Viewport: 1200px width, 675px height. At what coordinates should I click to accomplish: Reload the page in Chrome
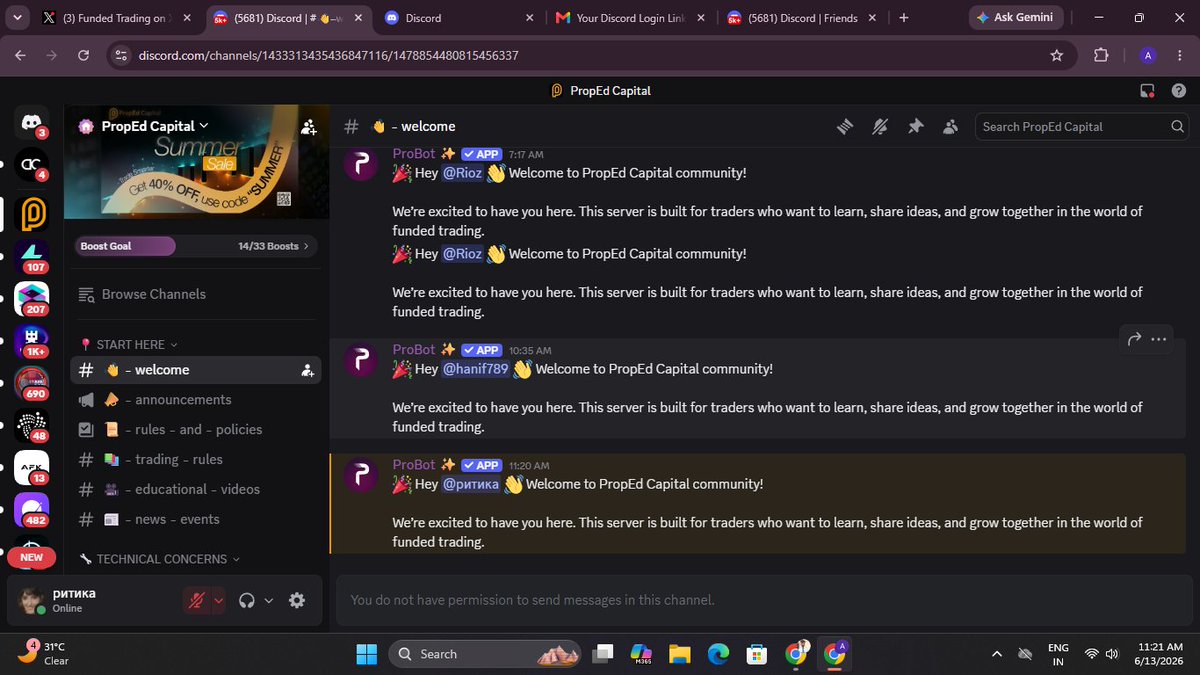[83, 56]
